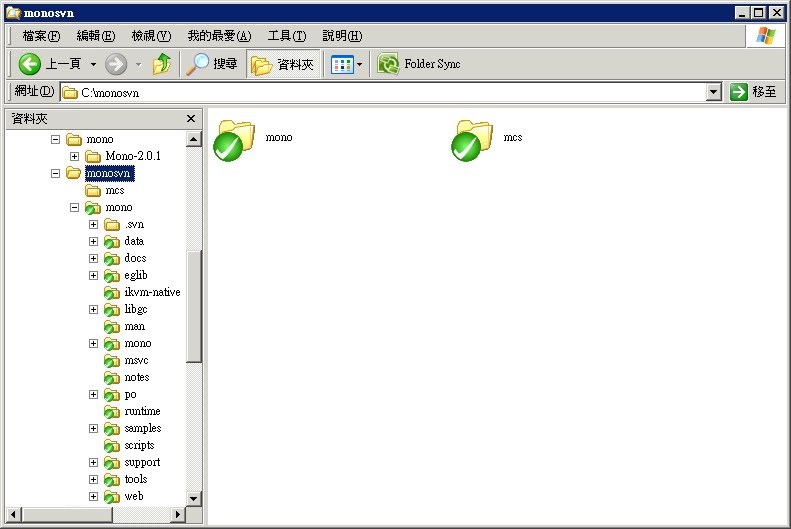The height and width of the screenshot is (529, 791).
Task: Open the address bar dropdown
Action: [x=713, y=92]
